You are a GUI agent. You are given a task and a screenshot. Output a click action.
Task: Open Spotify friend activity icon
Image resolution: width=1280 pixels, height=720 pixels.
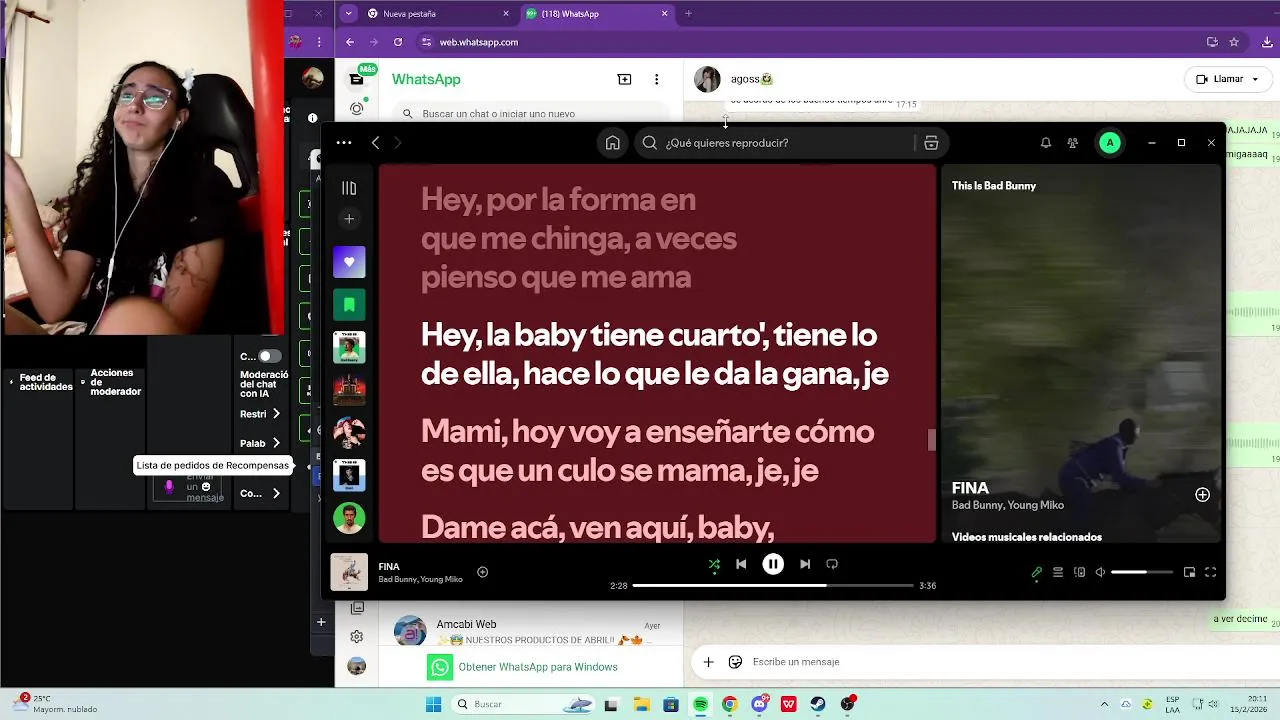click(x=1073, y=143)
